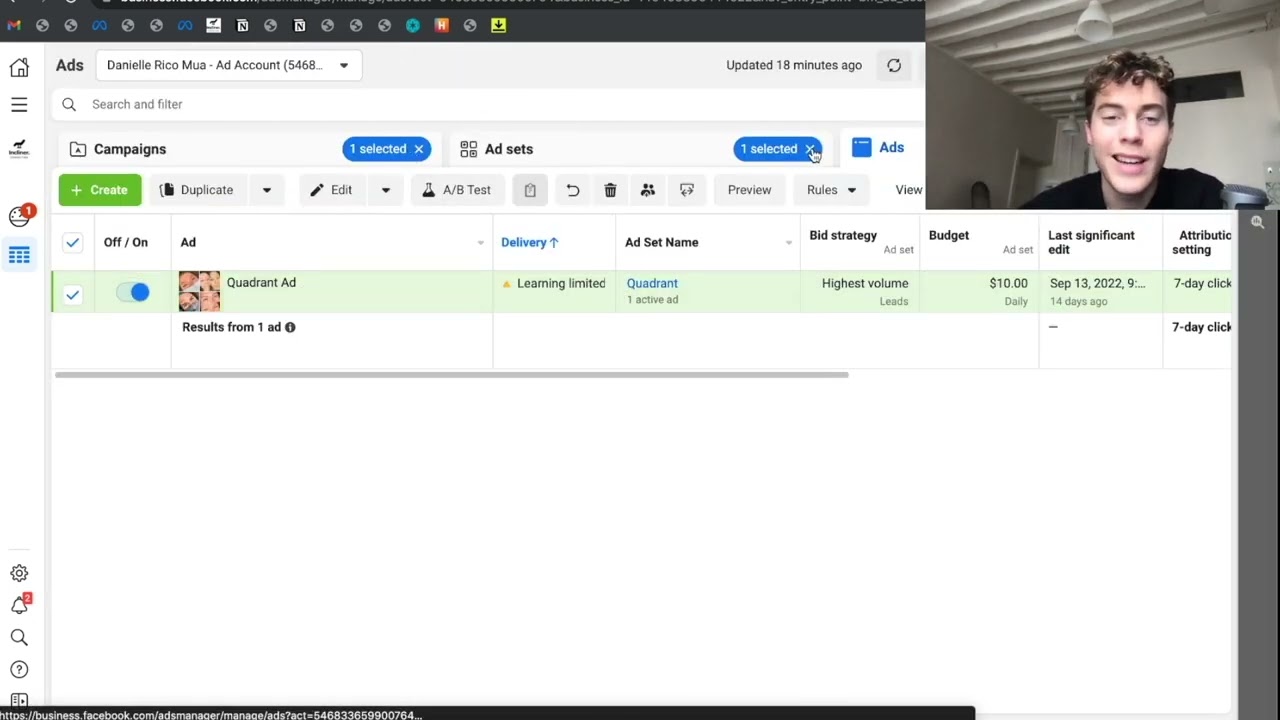Viewport: 1280px width, 720px height.
Task: Click the search magnifier in filter bar
Action: (69, 104)
